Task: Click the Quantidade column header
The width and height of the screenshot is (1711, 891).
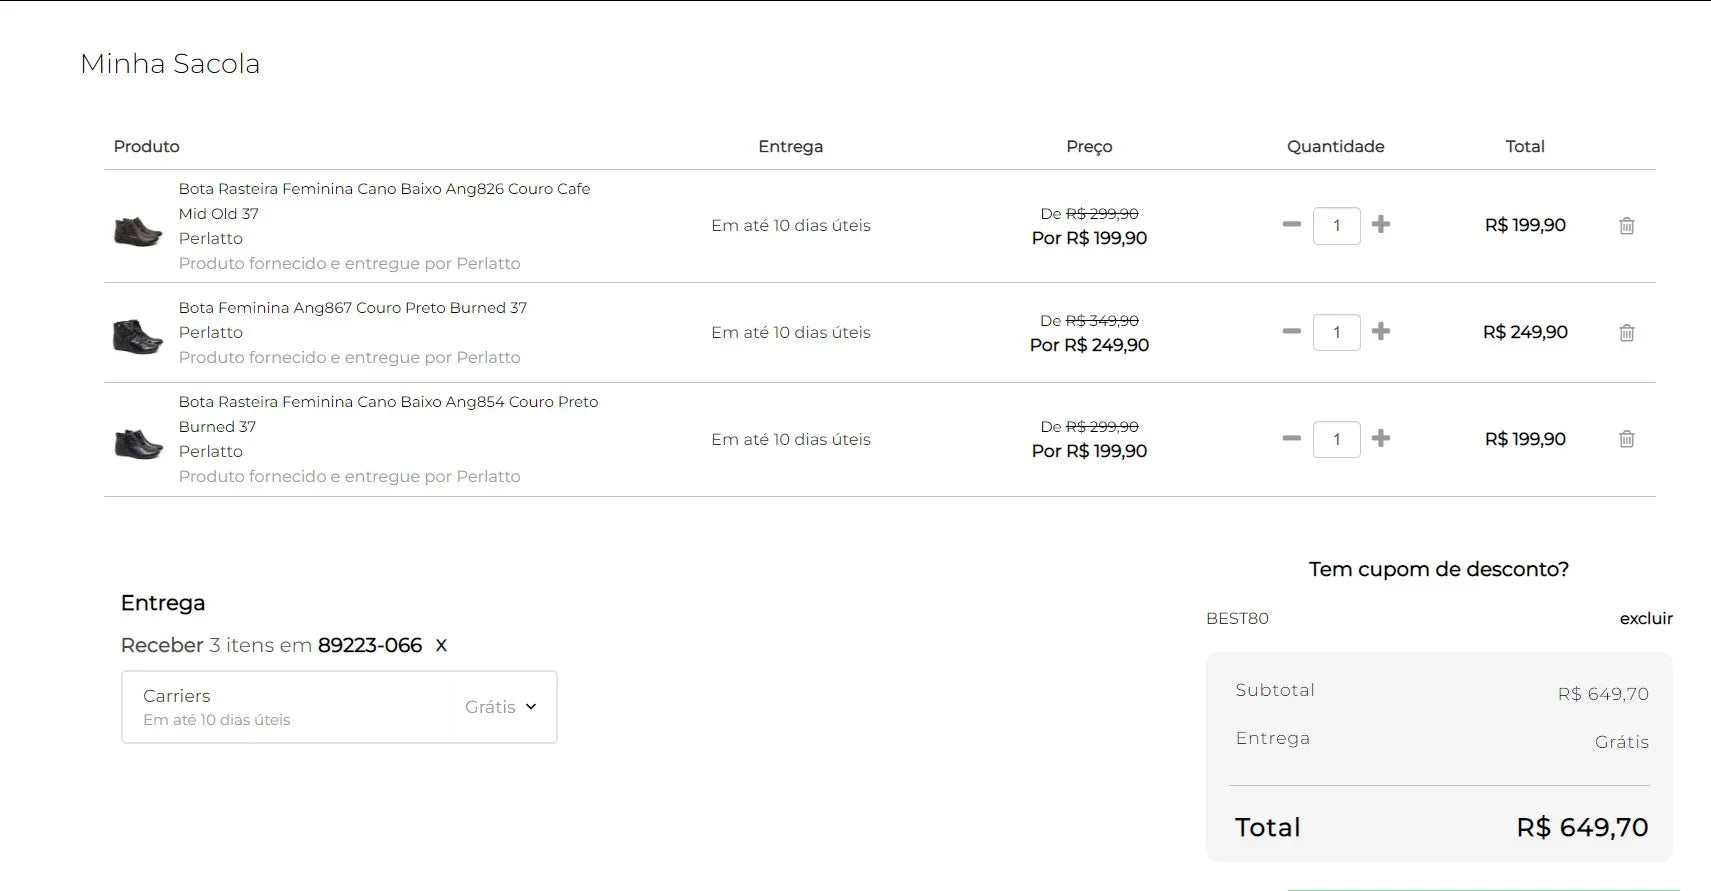Action: [1335, 146]
